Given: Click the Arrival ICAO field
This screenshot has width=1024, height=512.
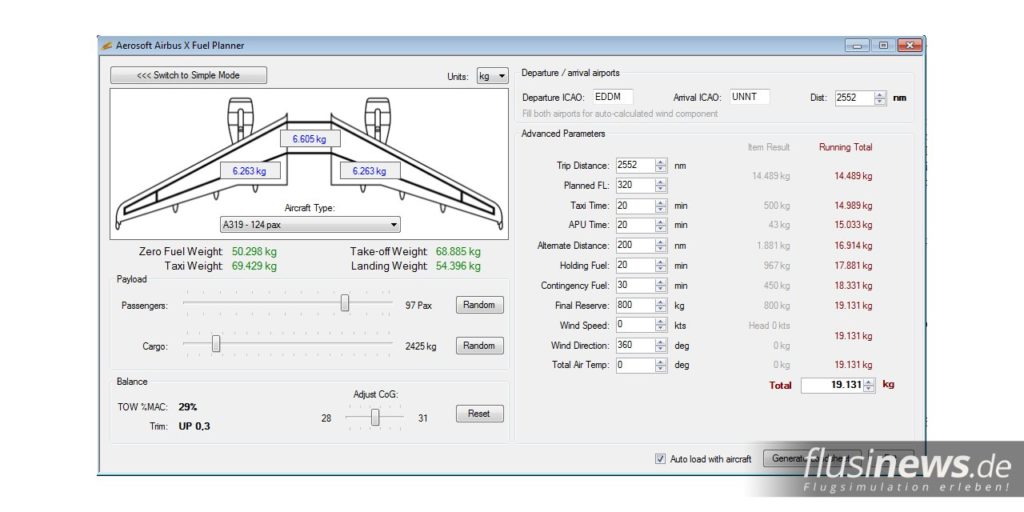Looking at the screenshot, I should 749,98.
